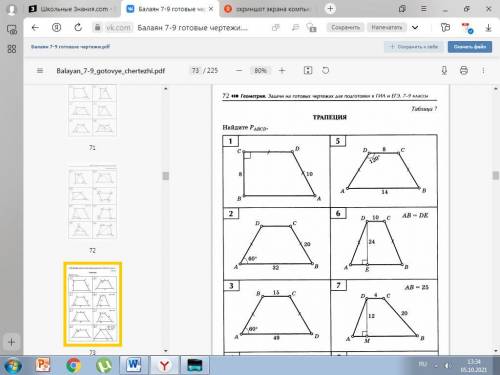Open Chrome from the taskbar

click(73, 365)
